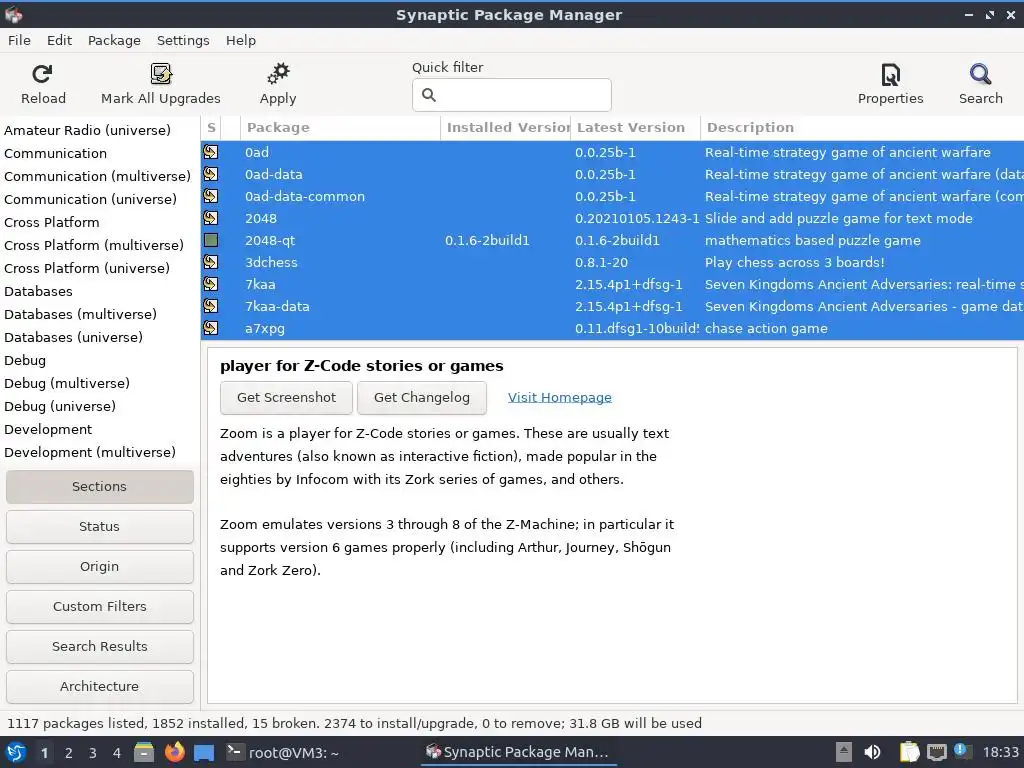
Task: Switch to workspace 3 in the taskbar
Action: point(93,753)
